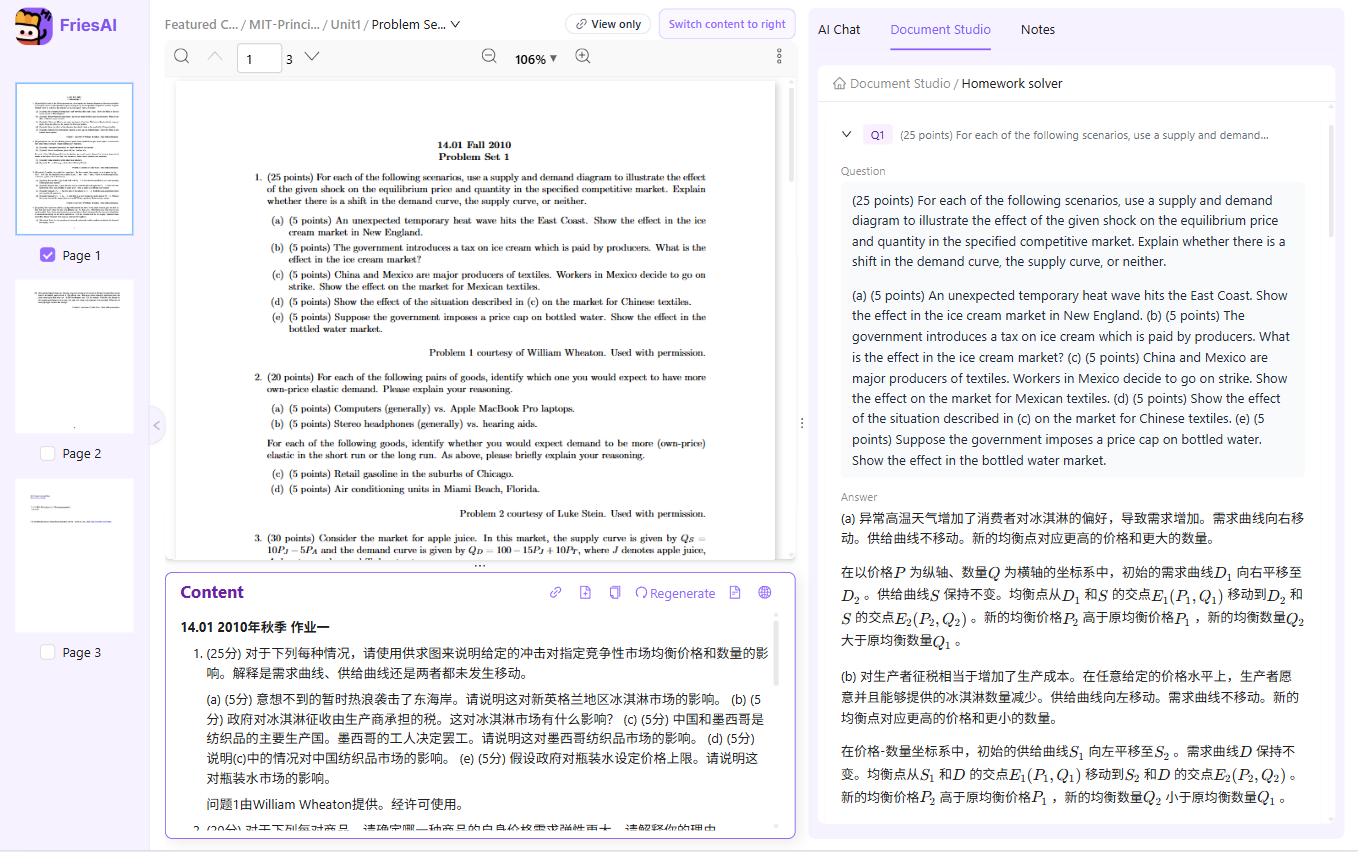The height and width of the screenshot is (852, 1358).
Task: Click the document icon beside Regenerate
Action: pos(735,593)
